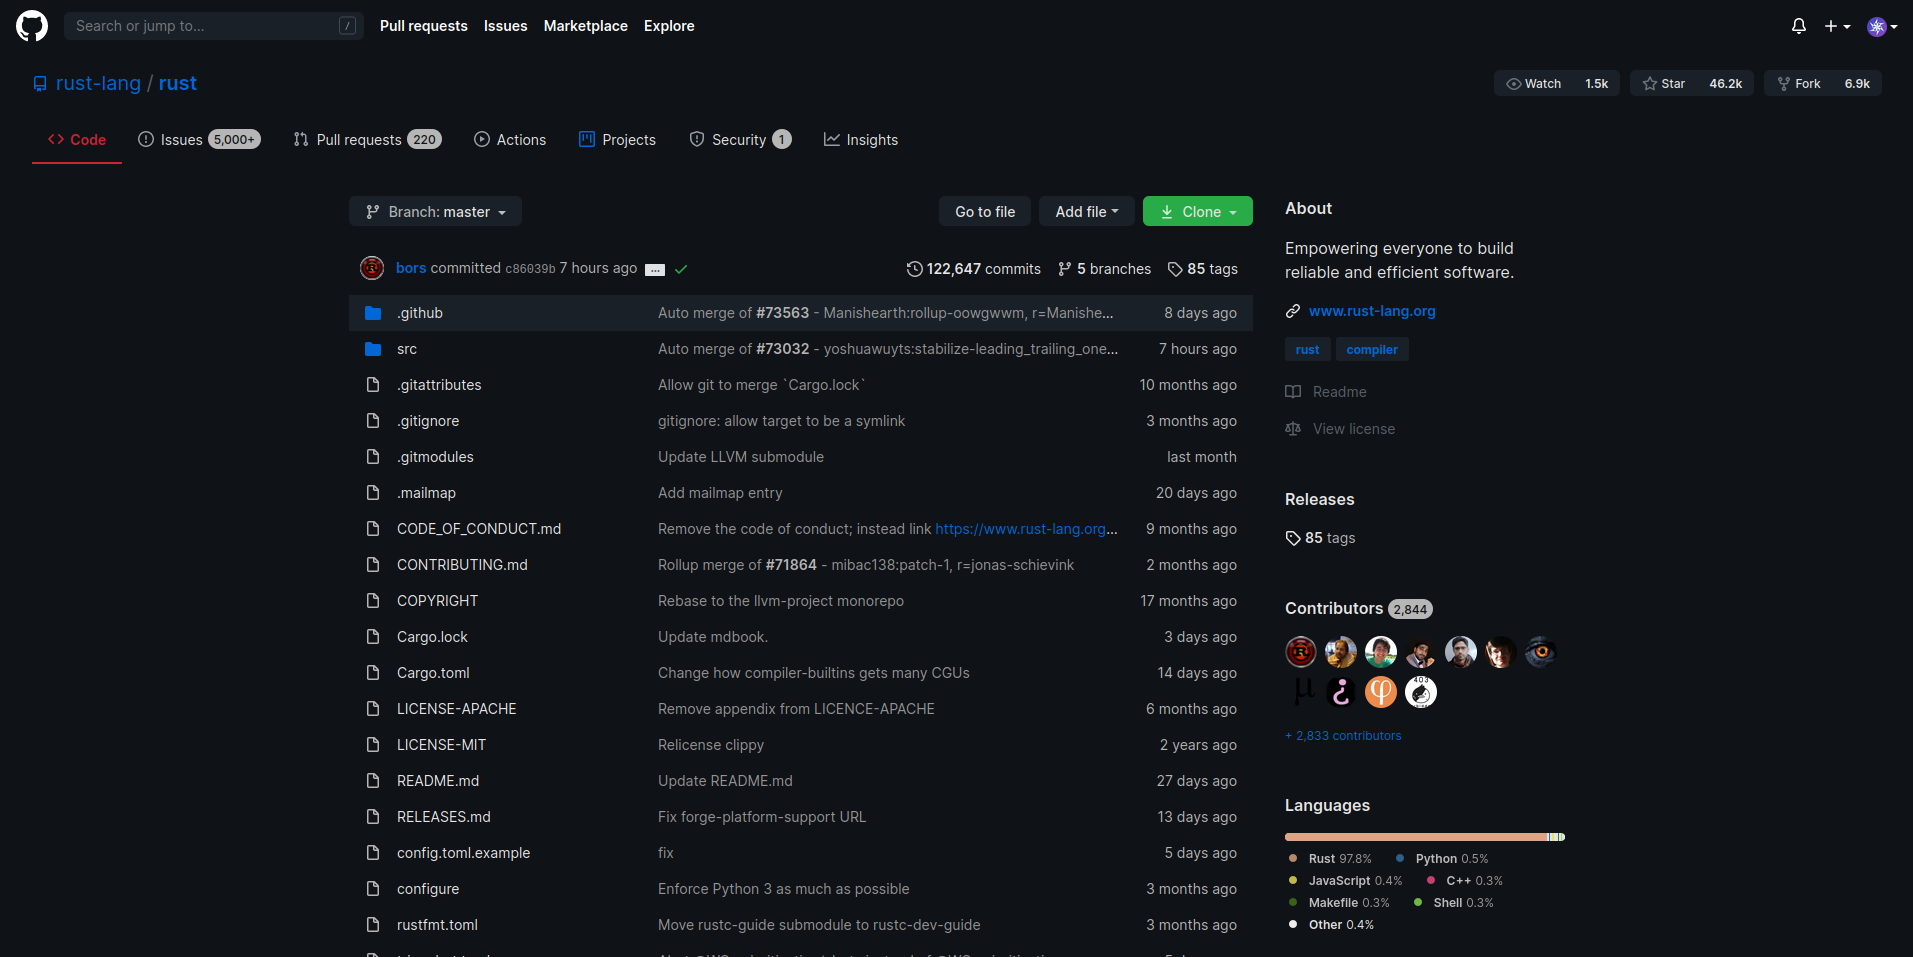
Task: Click rust-lang organization link
Action: click(98, 83)
